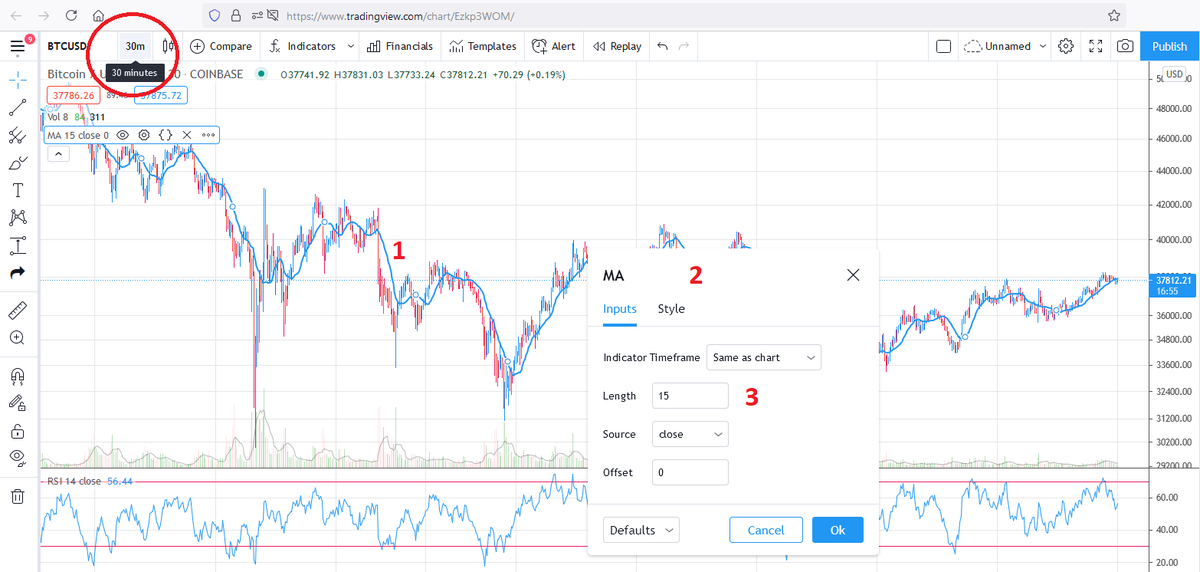
Task: Open the Compare symbol button
Action: 221,46
